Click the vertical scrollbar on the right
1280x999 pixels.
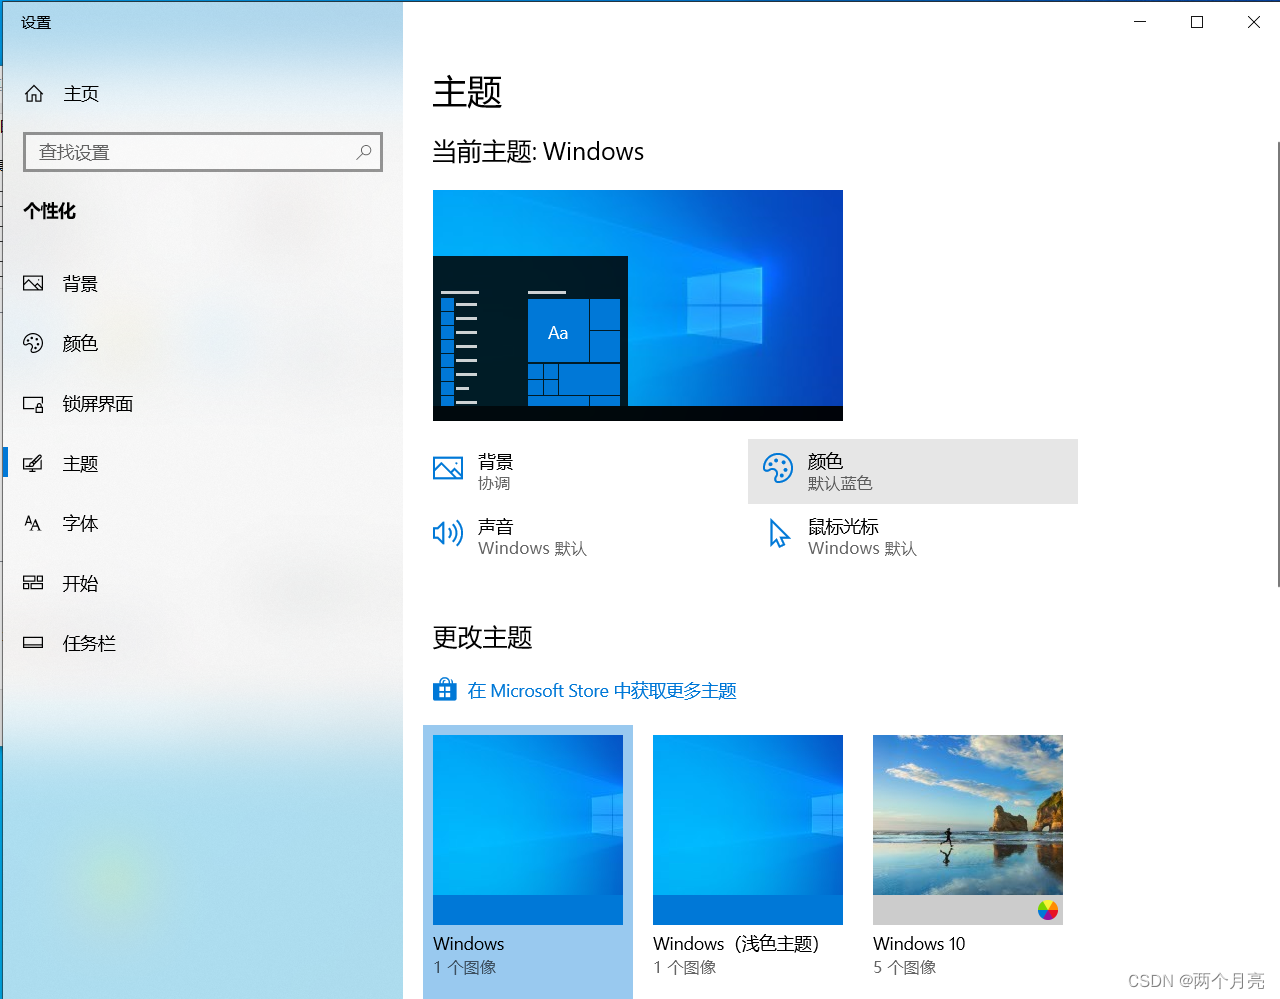point(1277,364)
